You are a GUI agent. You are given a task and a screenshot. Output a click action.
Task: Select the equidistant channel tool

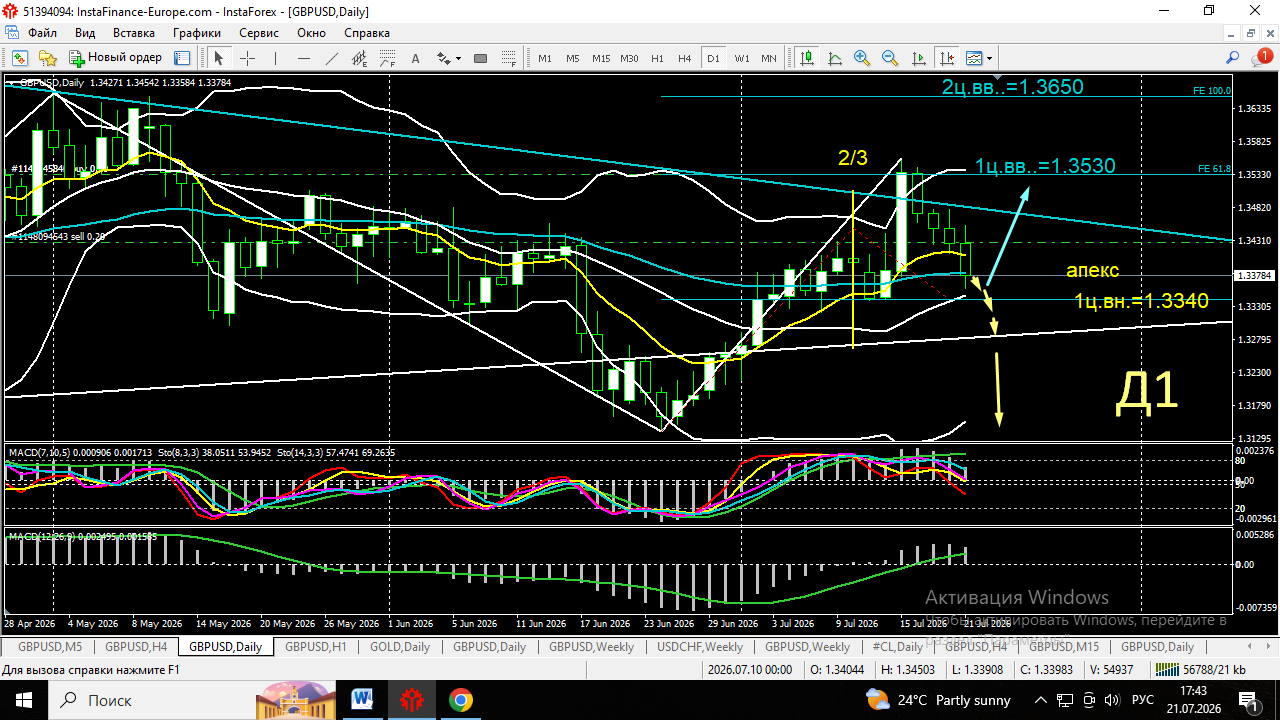coord(360,58)
